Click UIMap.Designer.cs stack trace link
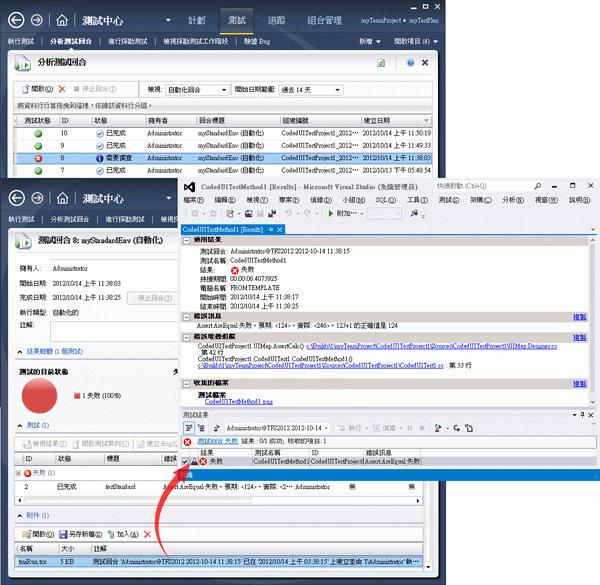 [432, 346]
